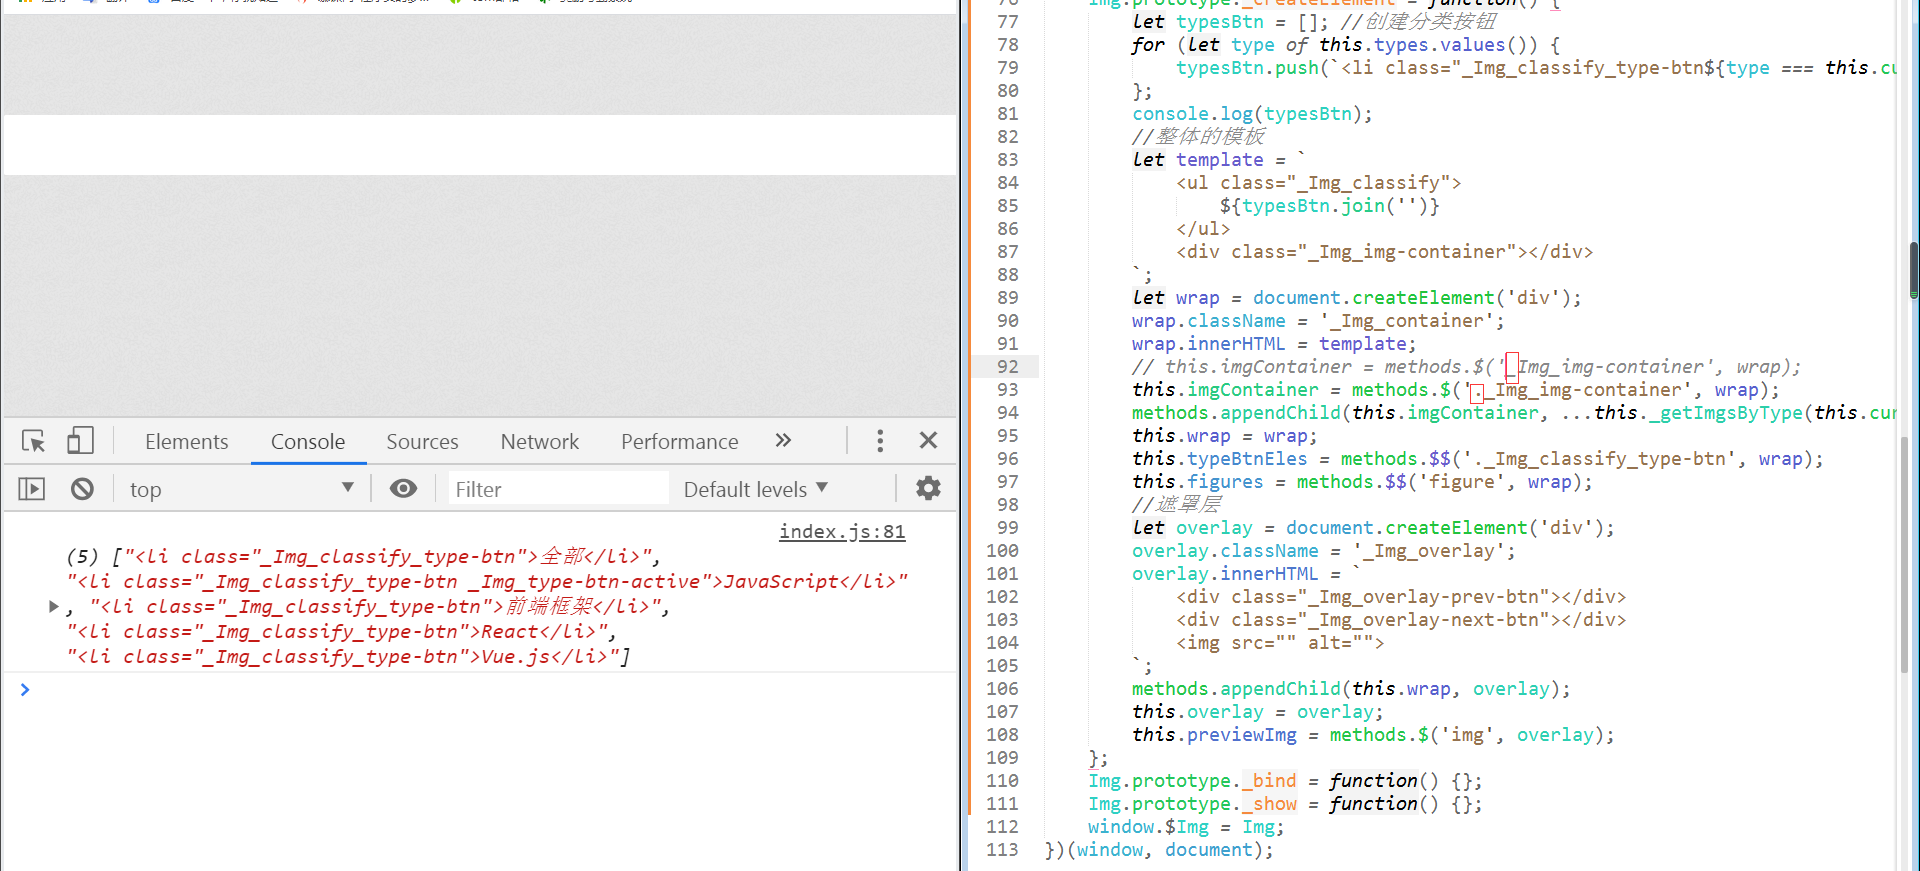
Task: Activate the inspect element picker icon
Action: [33, 441]
